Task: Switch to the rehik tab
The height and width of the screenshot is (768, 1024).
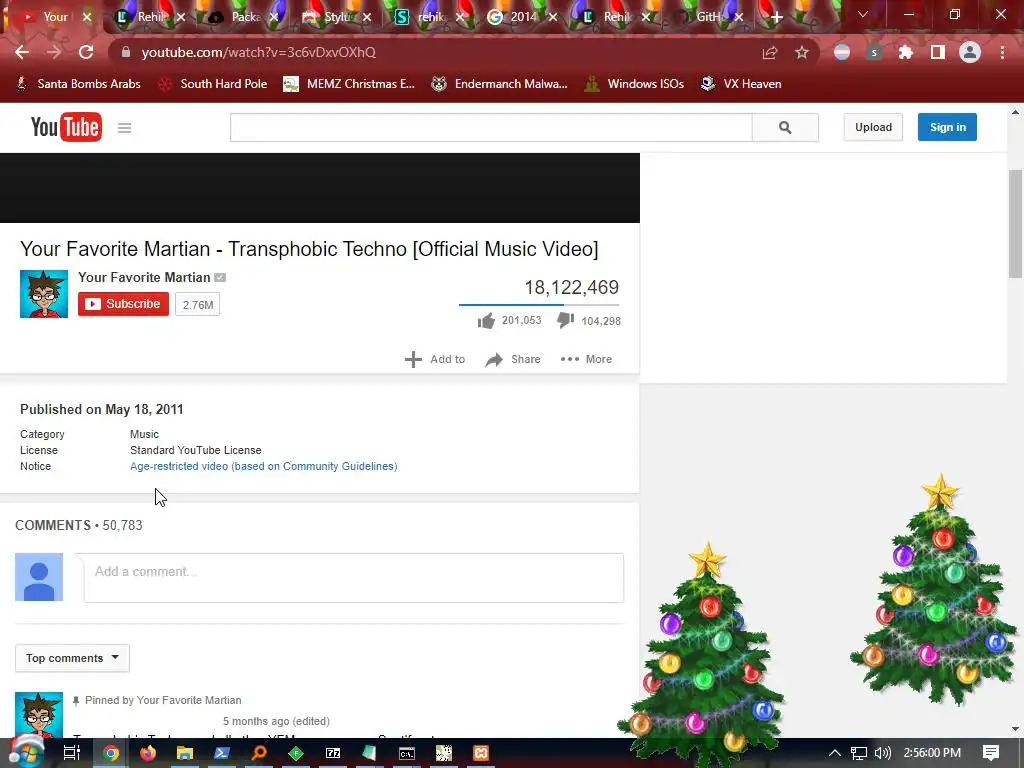Action: point(429,17)
